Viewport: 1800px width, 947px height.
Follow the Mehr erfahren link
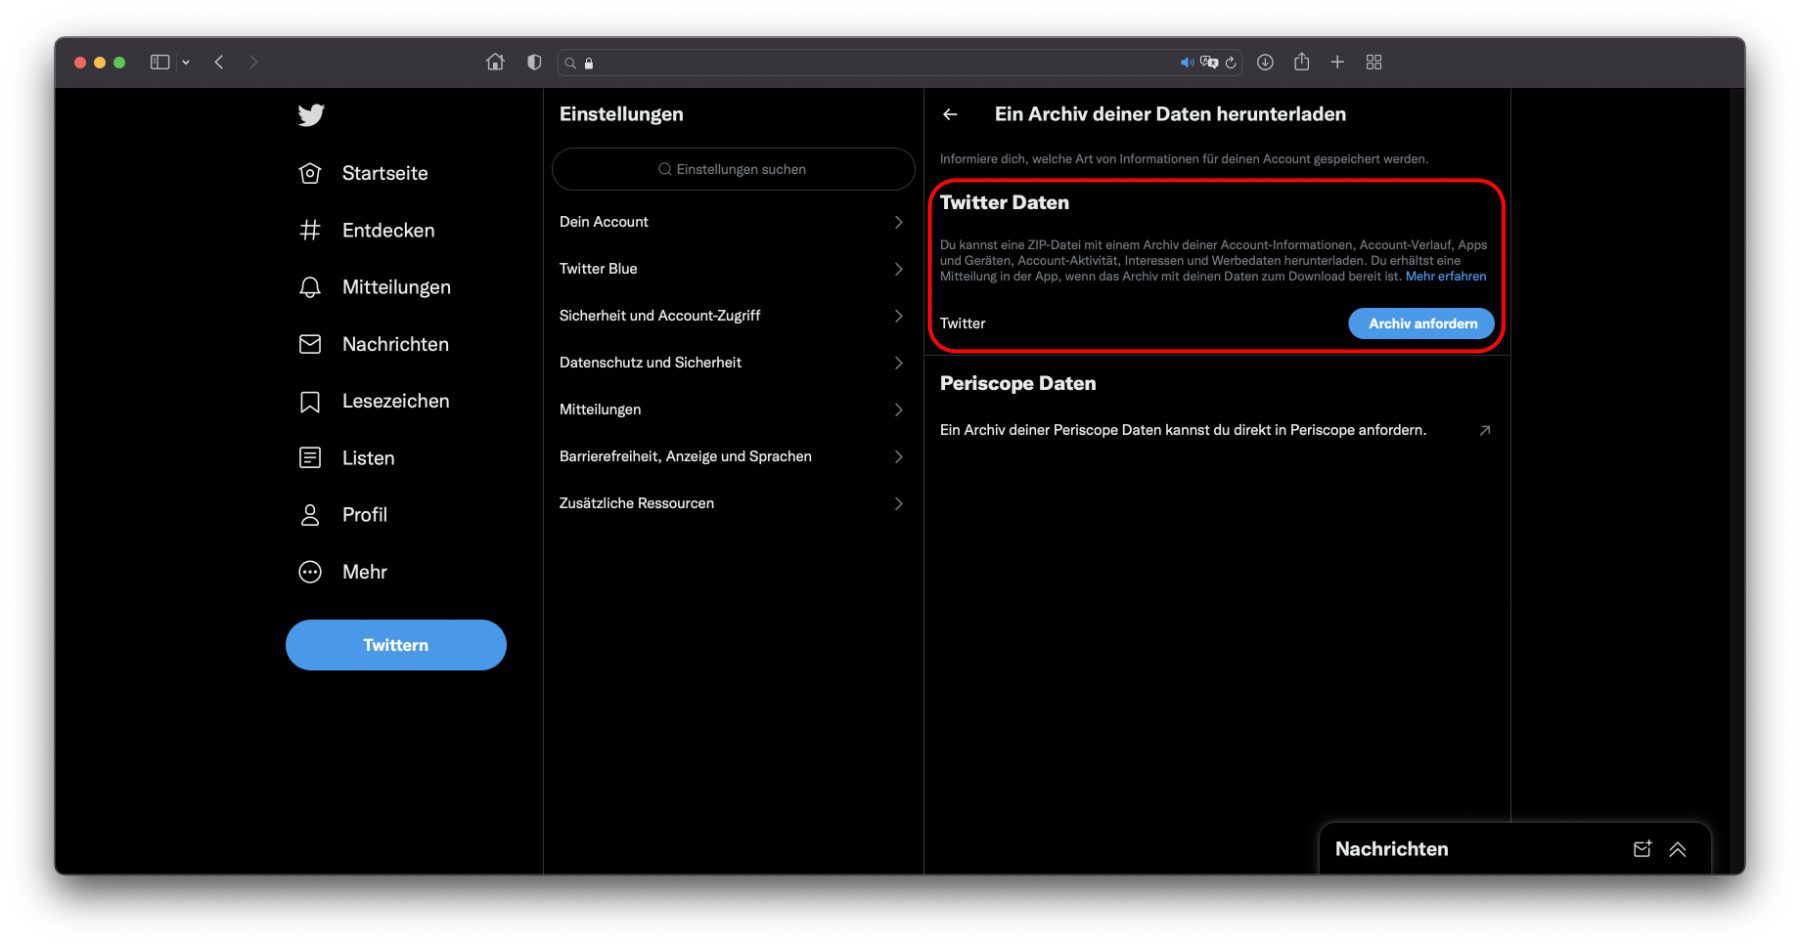(1445, 277)
